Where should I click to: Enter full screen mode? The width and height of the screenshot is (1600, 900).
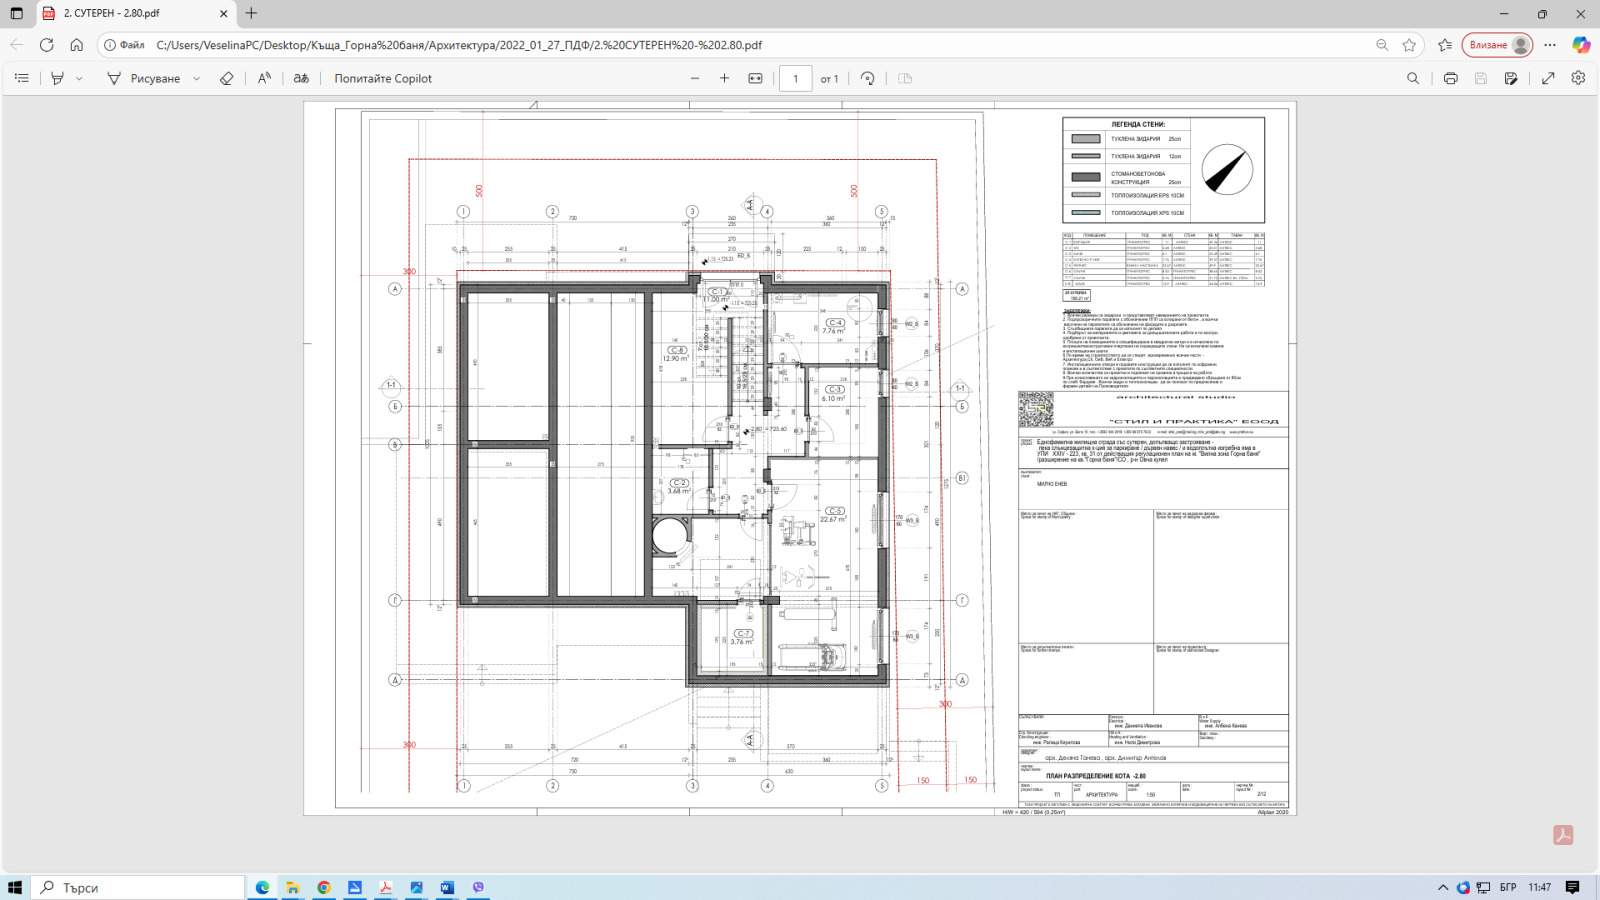[x=1548, y=78]
